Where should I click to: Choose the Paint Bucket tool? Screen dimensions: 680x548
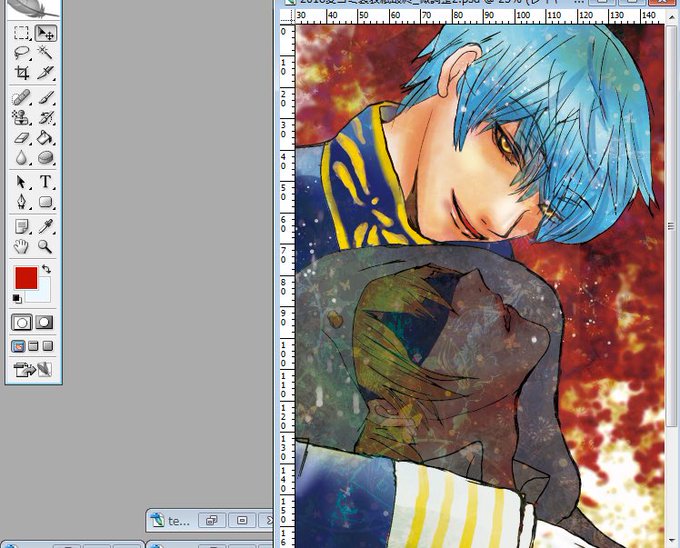(x=46, y=137)
